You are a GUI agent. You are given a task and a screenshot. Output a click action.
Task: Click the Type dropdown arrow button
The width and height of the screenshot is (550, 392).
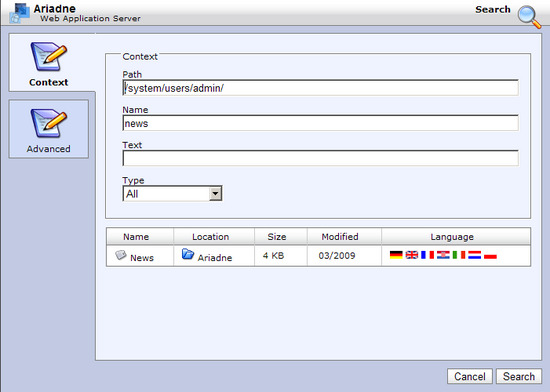tap(215, 194)
